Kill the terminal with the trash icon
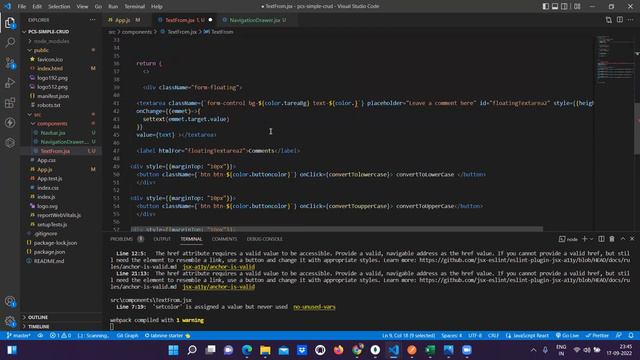Viewport: 640px width, 360px height. [612, 239]
